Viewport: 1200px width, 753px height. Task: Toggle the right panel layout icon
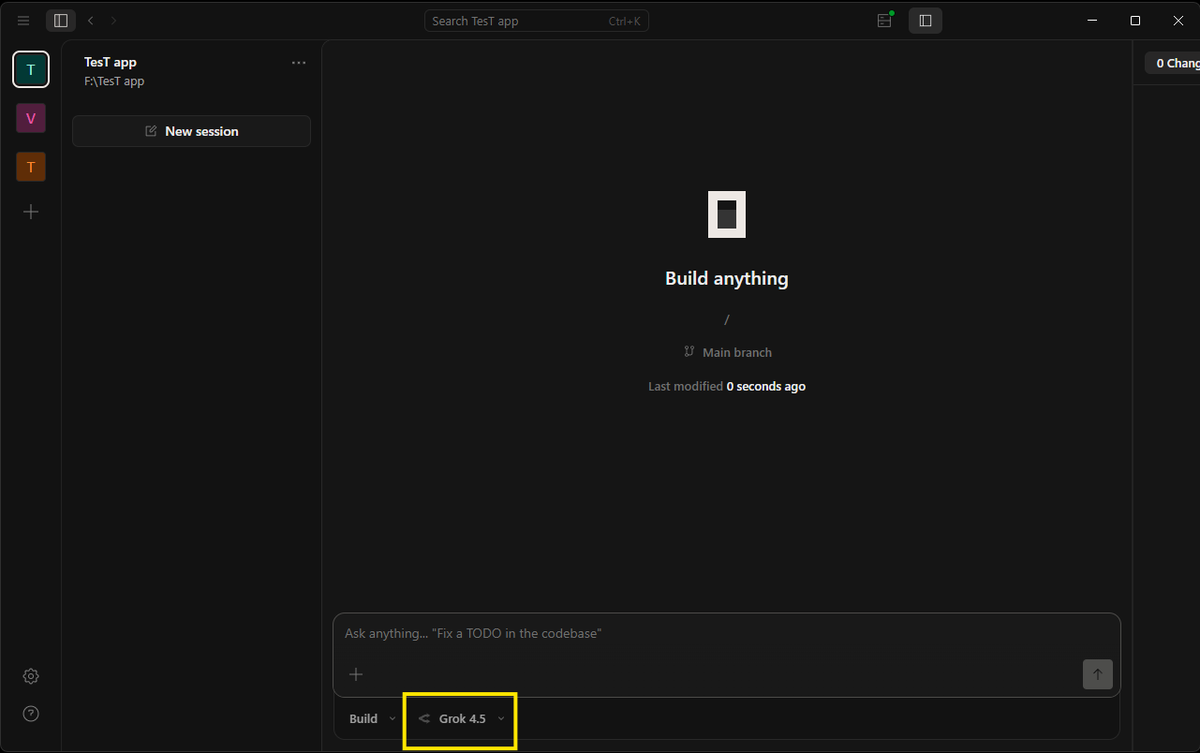(x=925, y=20)
